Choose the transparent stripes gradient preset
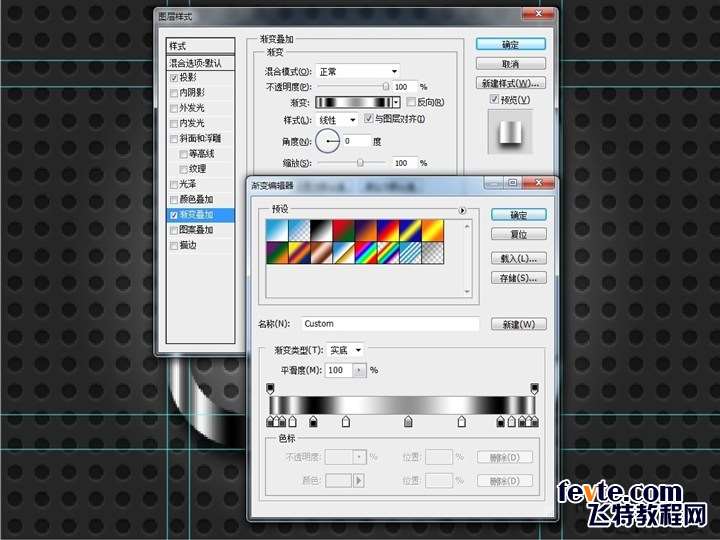Screen dimensions: 720x540 coord(410,254)
